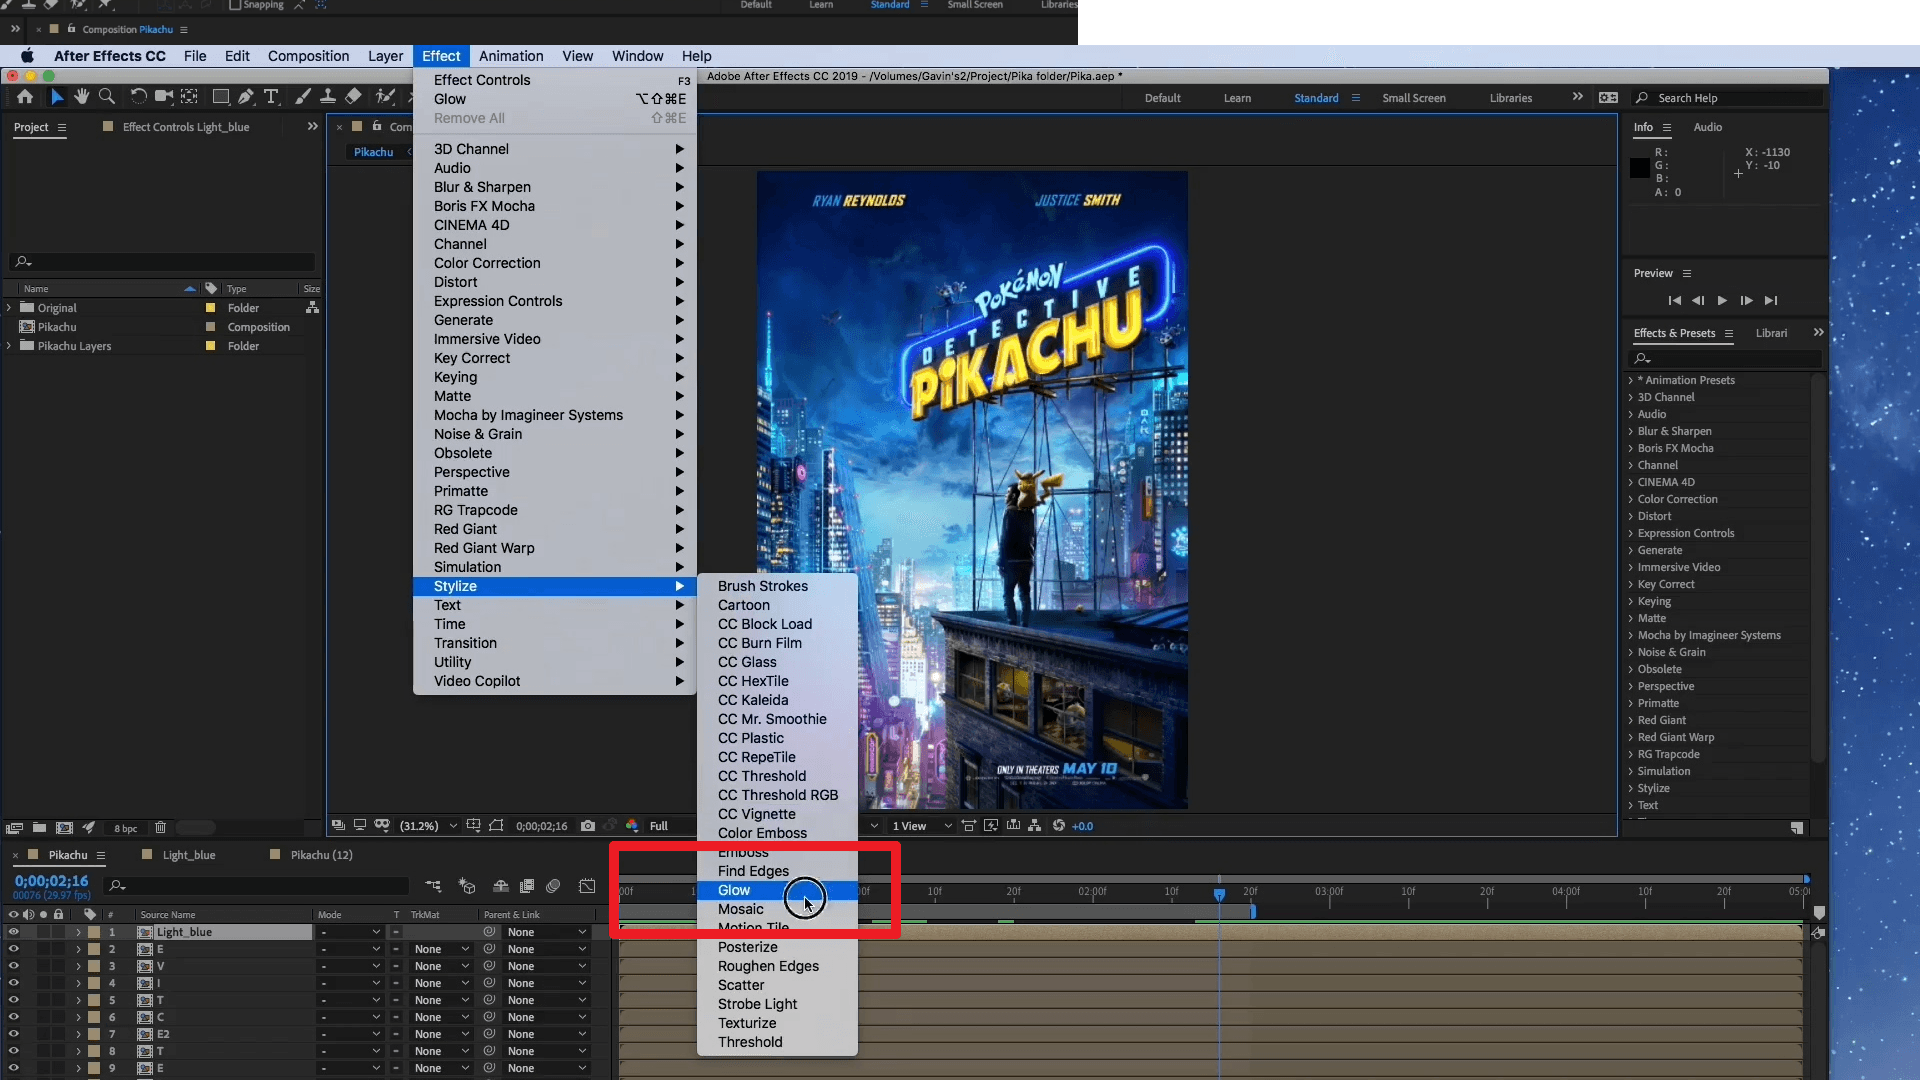Click the Graph Editor icon in timeline
The height and width of the screenshot is (1080, 1920).
(x=587, y=886)
